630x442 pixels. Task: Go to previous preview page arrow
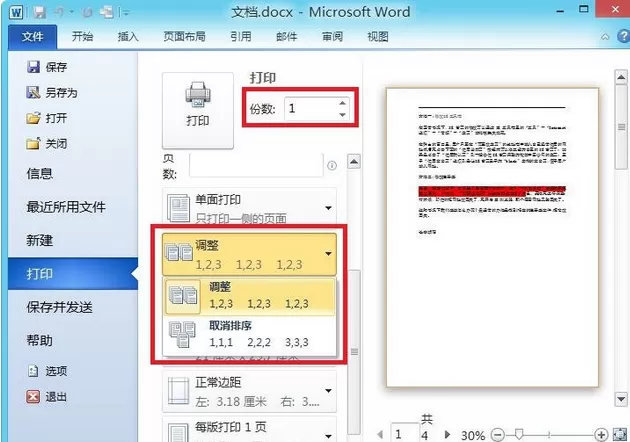click(380, 434)
